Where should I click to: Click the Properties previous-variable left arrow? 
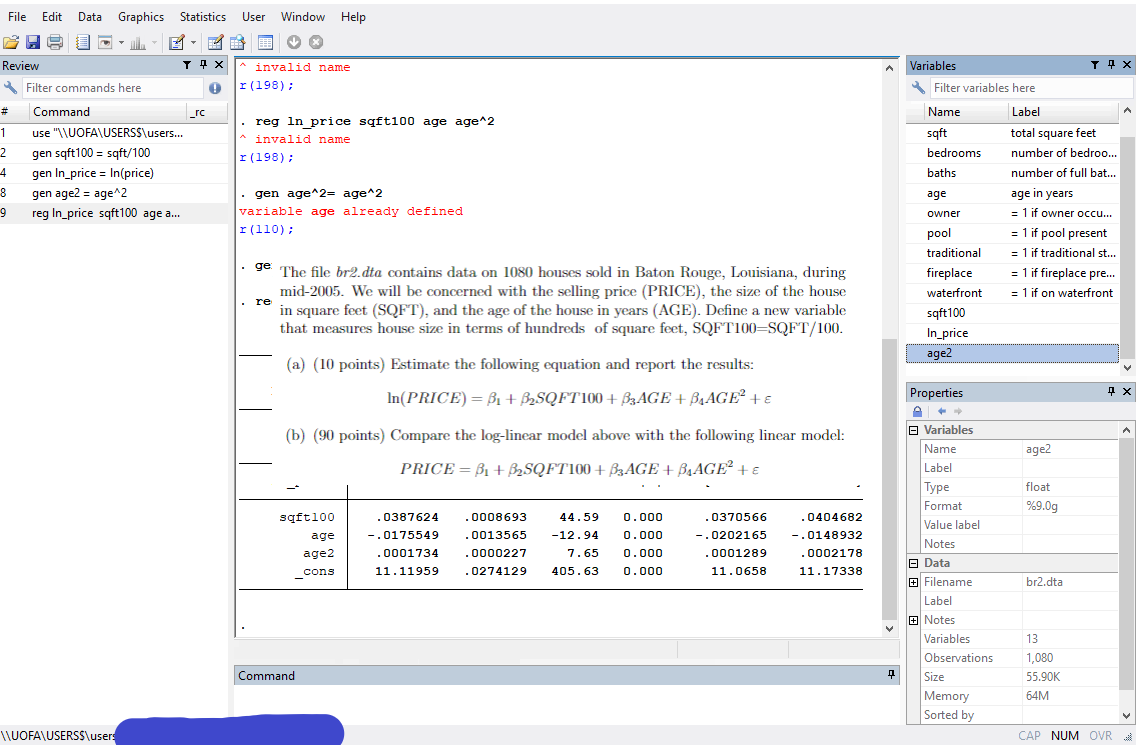[x=942, y=411]
